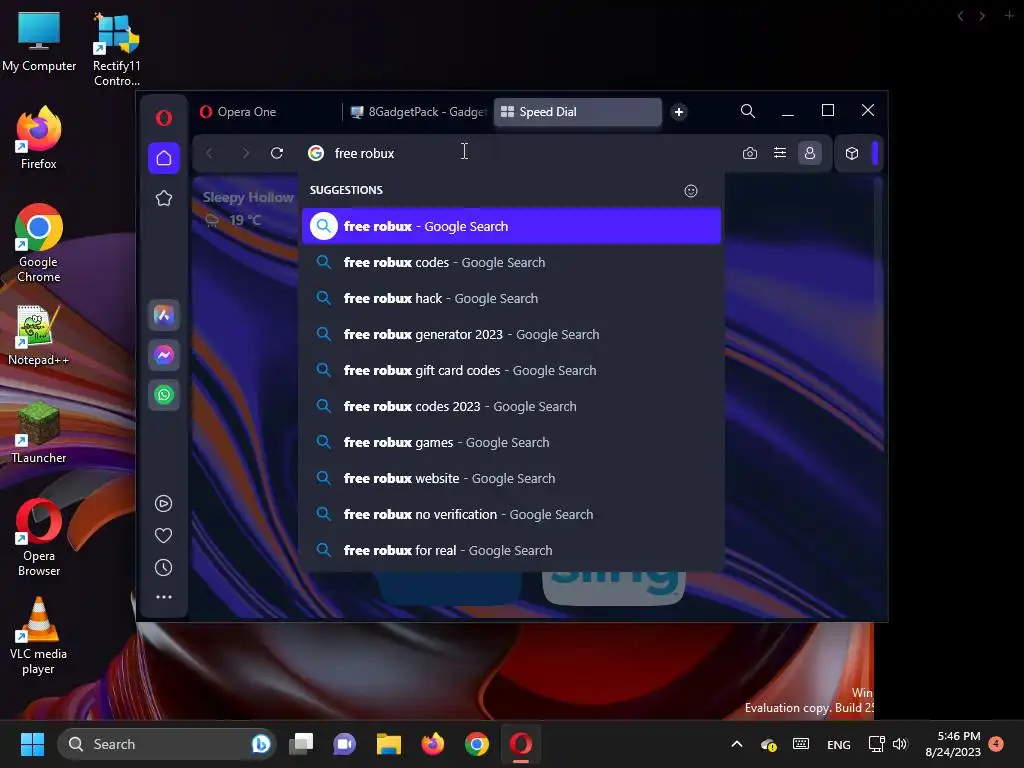The height and width of the screenshot is (768, 1024).
Task: Open Firefox desktop shortcut
Action: coord(39,138)
